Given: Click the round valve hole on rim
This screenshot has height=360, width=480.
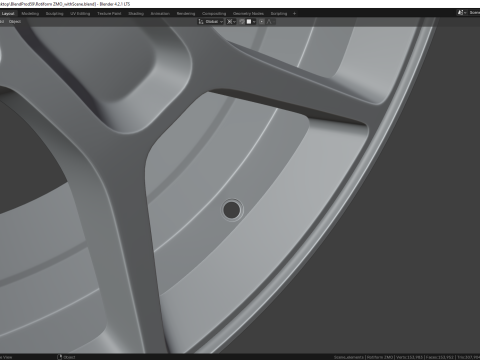Looking at the screenshot, I should pos(232,210).
